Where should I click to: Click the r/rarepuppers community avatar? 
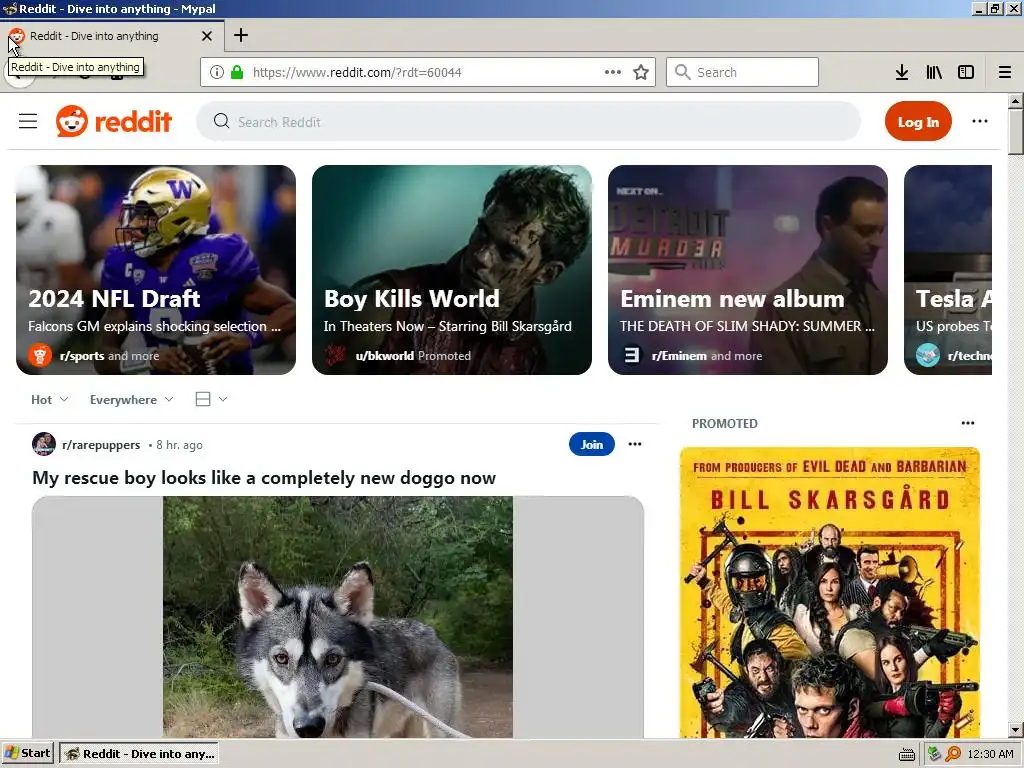pyautogui.click(x=44, y=444)
